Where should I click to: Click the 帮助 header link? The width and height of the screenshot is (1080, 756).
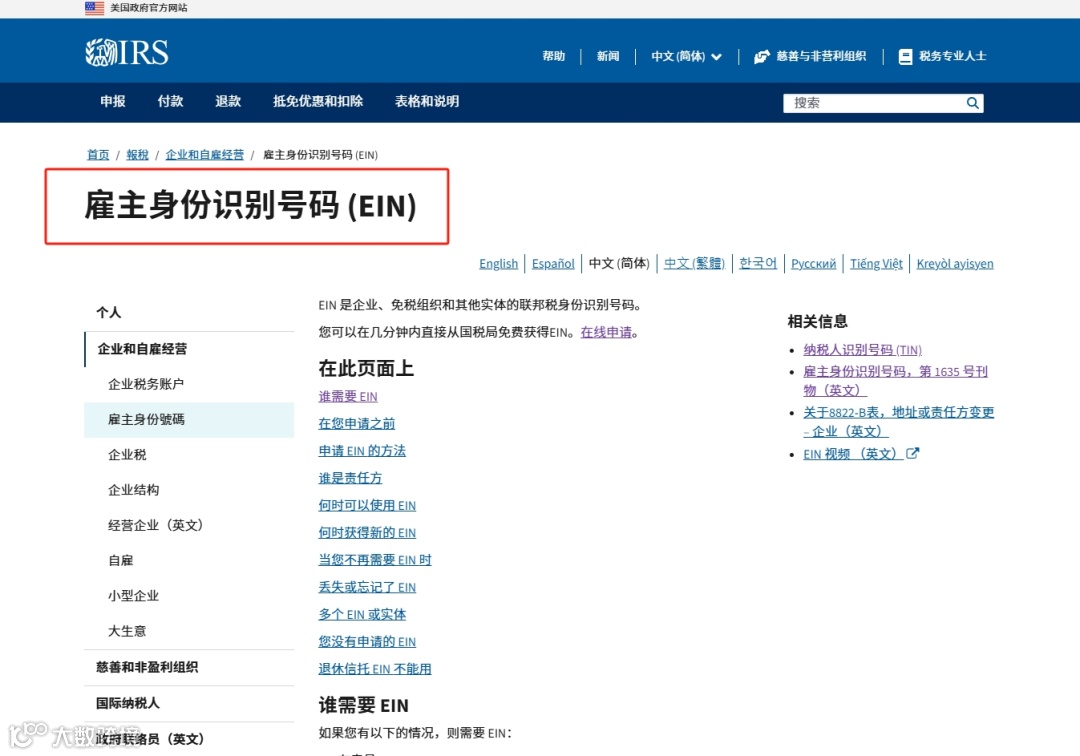click(553, 56)
